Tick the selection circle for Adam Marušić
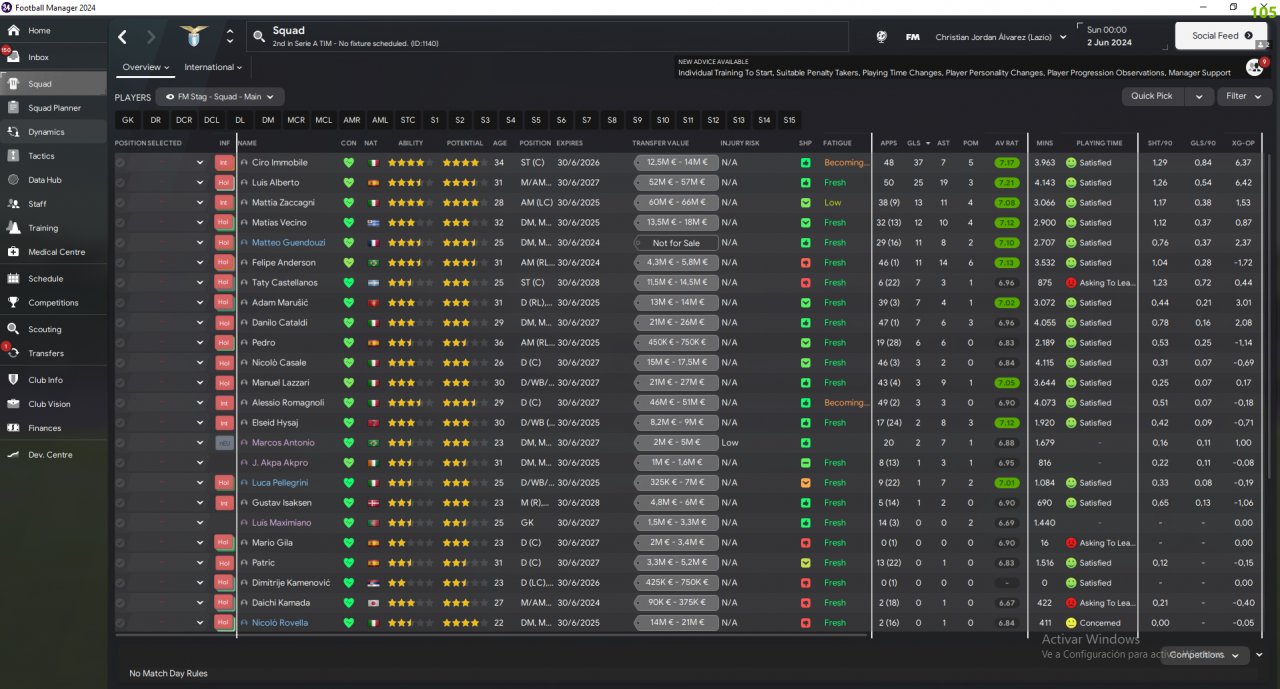 point(120,303)
